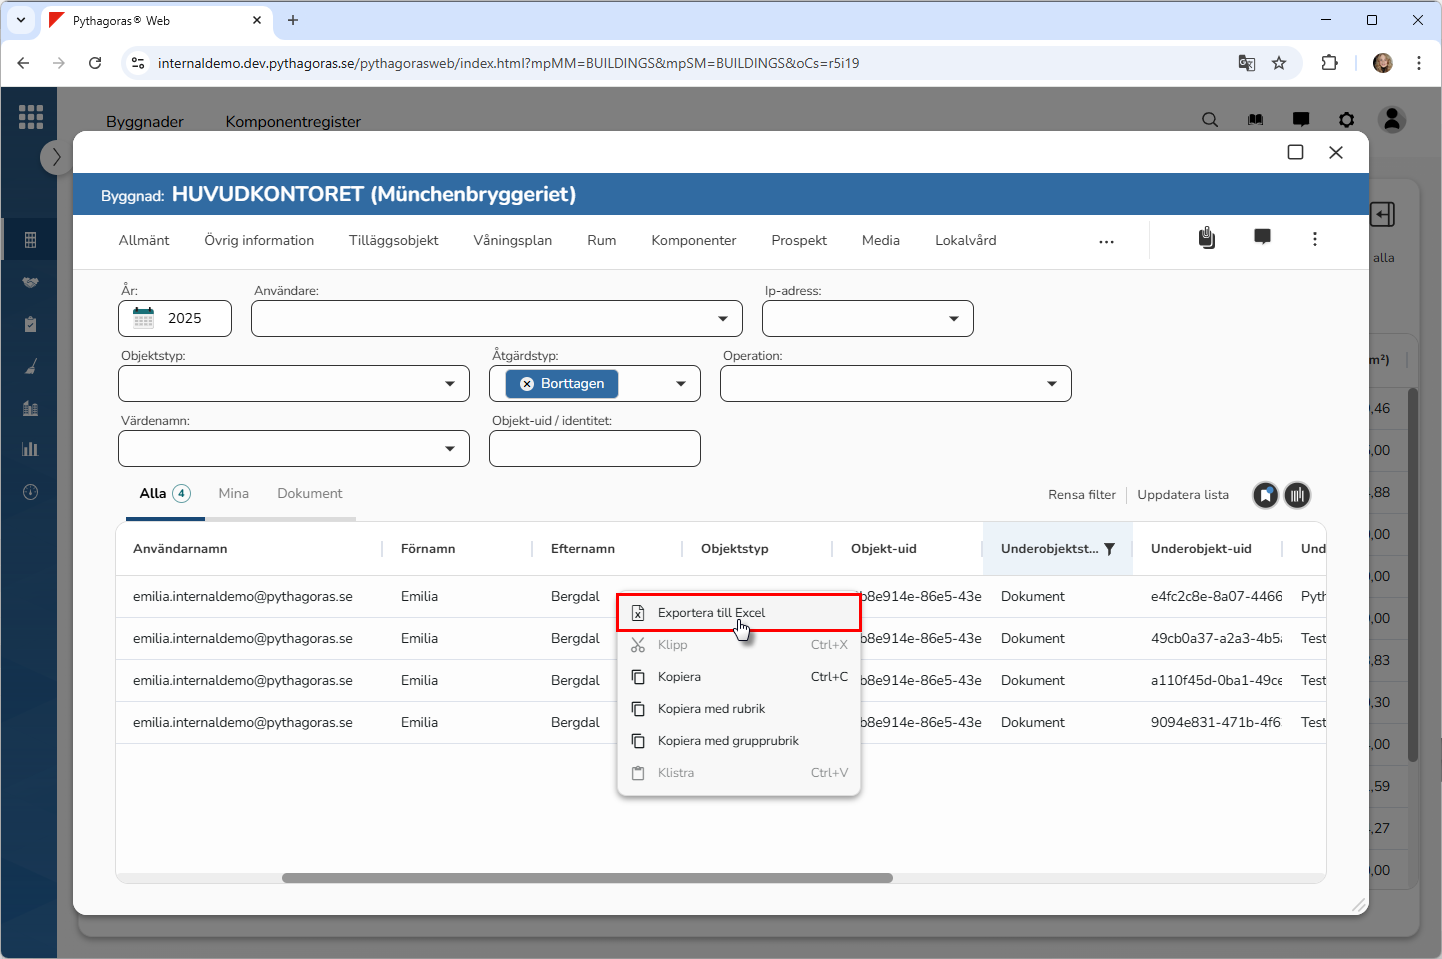
Task: Click the Objekt-uid / identitet input field
Action: (594, 449)
